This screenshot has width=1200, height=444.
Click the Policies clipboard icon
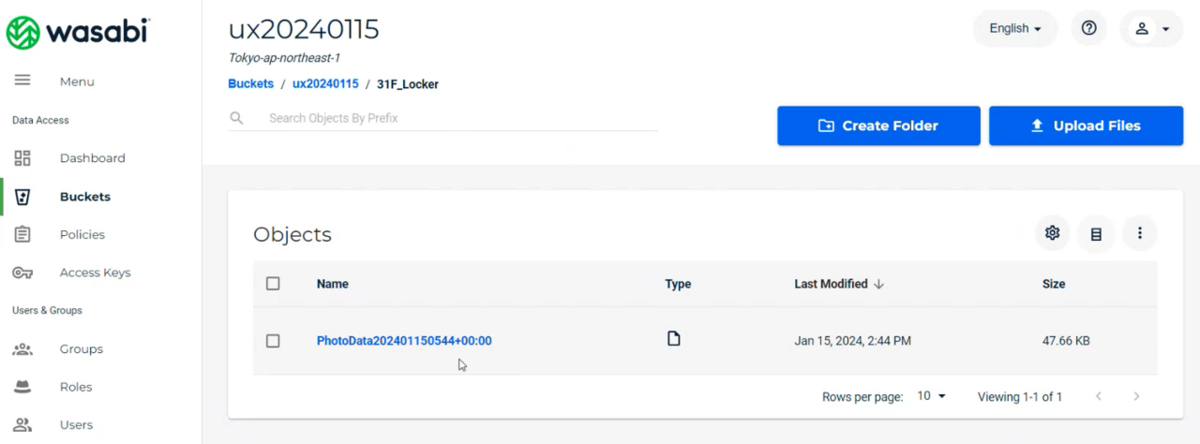22,234
